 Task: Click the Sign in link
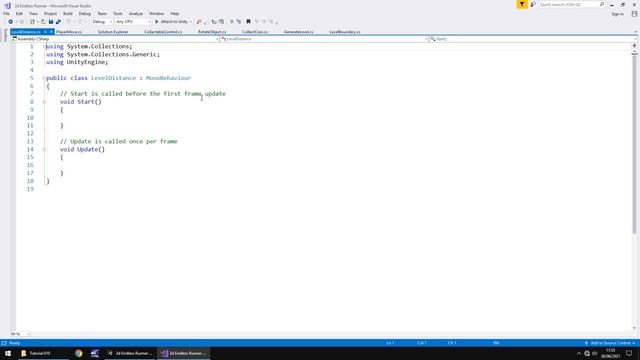point(617,14)
